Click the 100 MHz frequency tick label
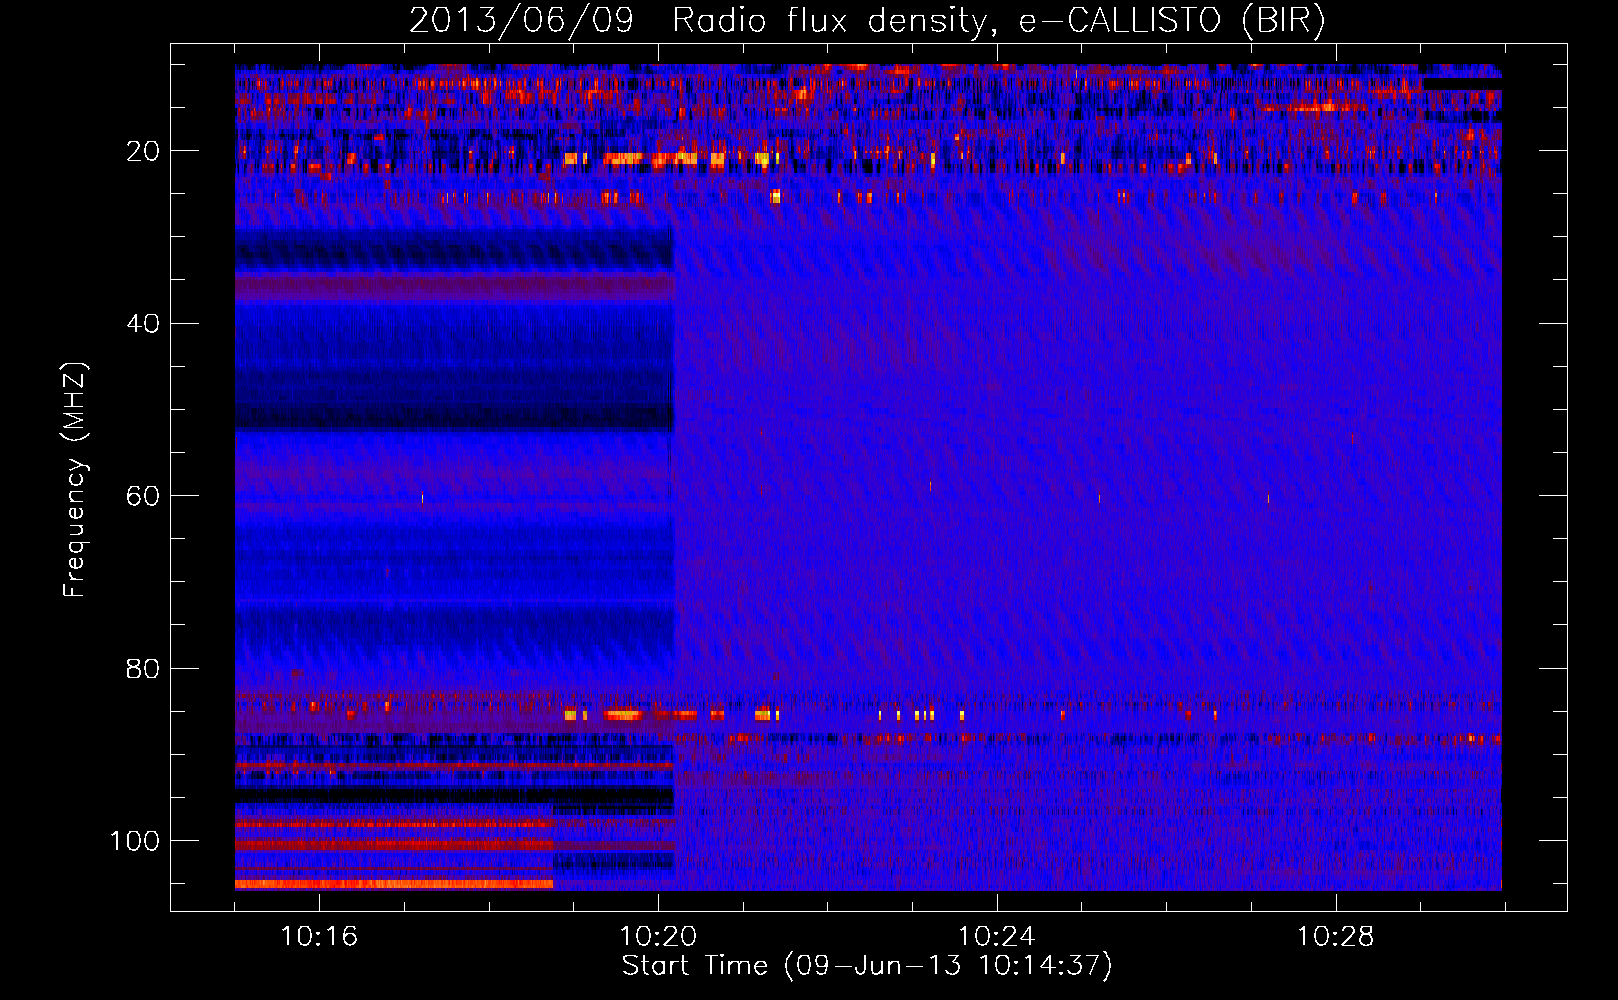This screenshot has width=1618, height=1000. click(x=135, y=841)
